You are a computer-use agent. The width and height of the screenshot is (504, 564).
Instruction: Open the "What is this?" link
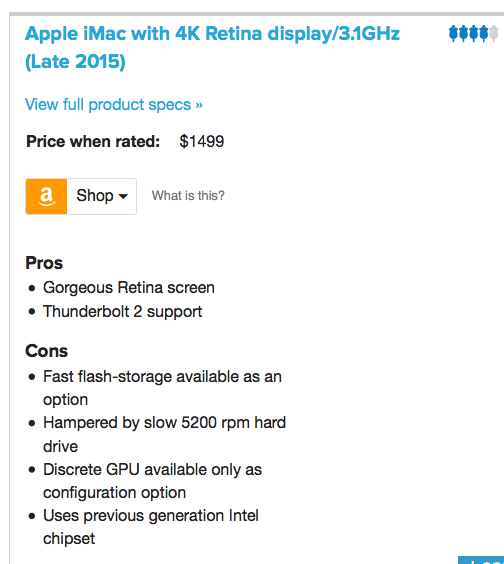188,196
